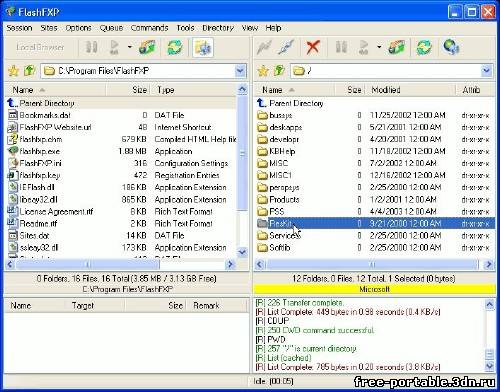The height and width of the screenshot is (392, 500).
Task: Open the Help menu
Action: point(273,28)
